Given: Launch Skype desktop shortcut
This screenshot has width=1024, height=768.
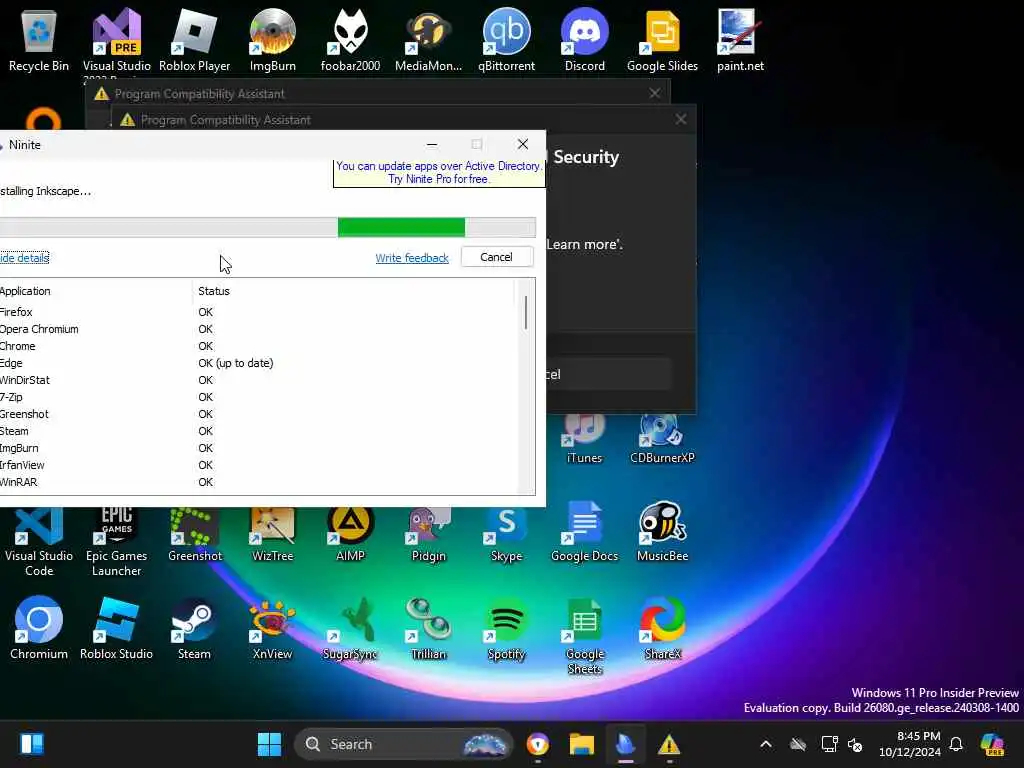Looking at the screenshot, I should [x=506, y=536].
